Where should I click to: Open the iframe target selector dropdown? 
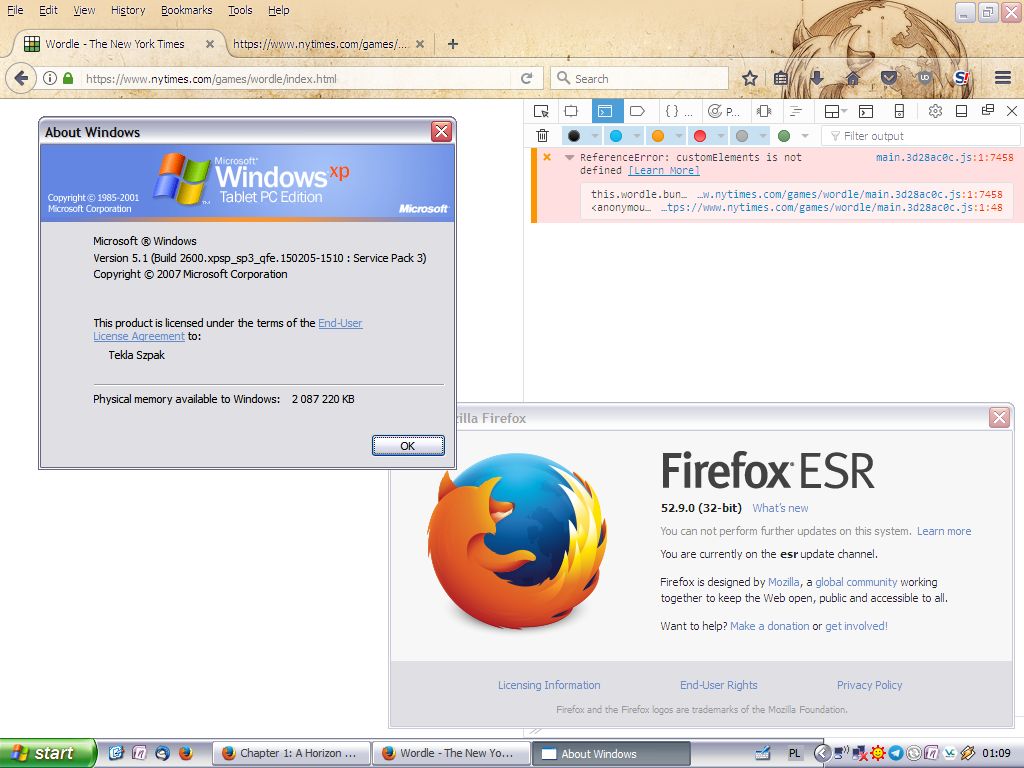(835, 111)
